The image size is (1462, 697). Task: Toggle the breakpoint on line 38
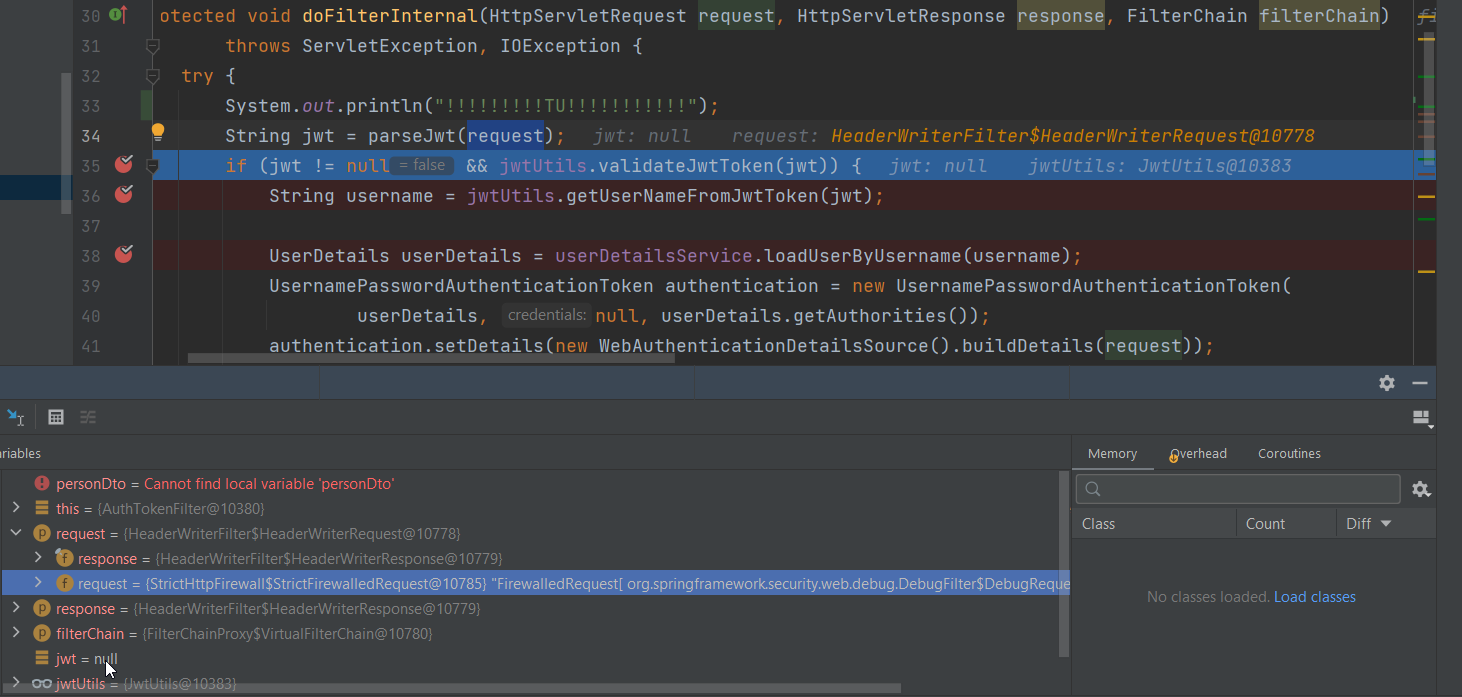124,255
